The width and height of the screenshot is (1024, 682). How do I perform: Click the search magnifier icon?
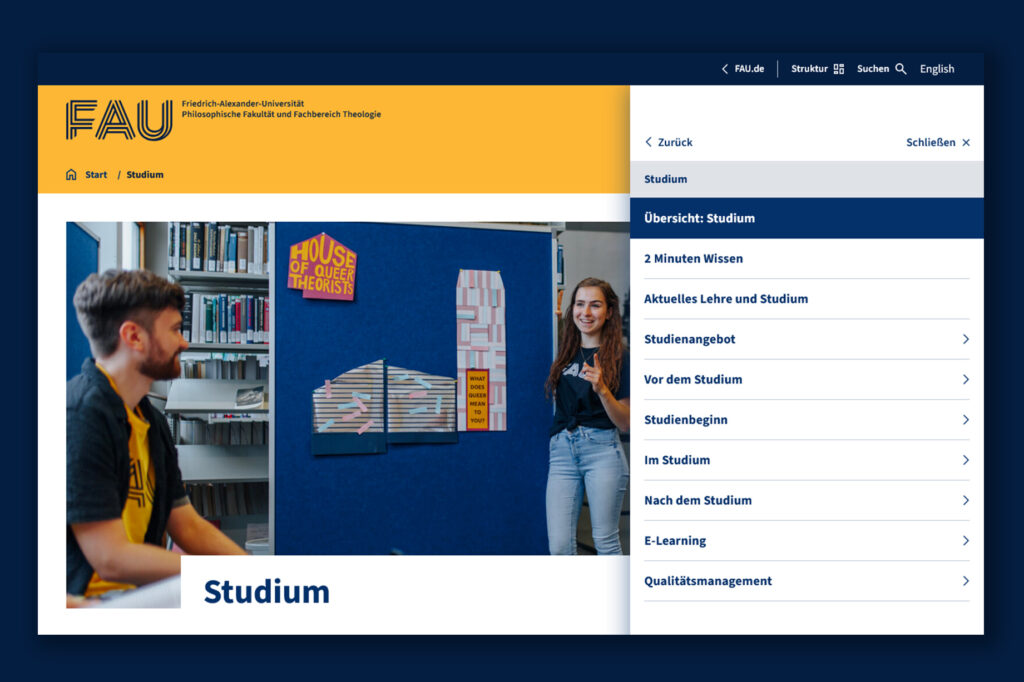coord(901,69)
